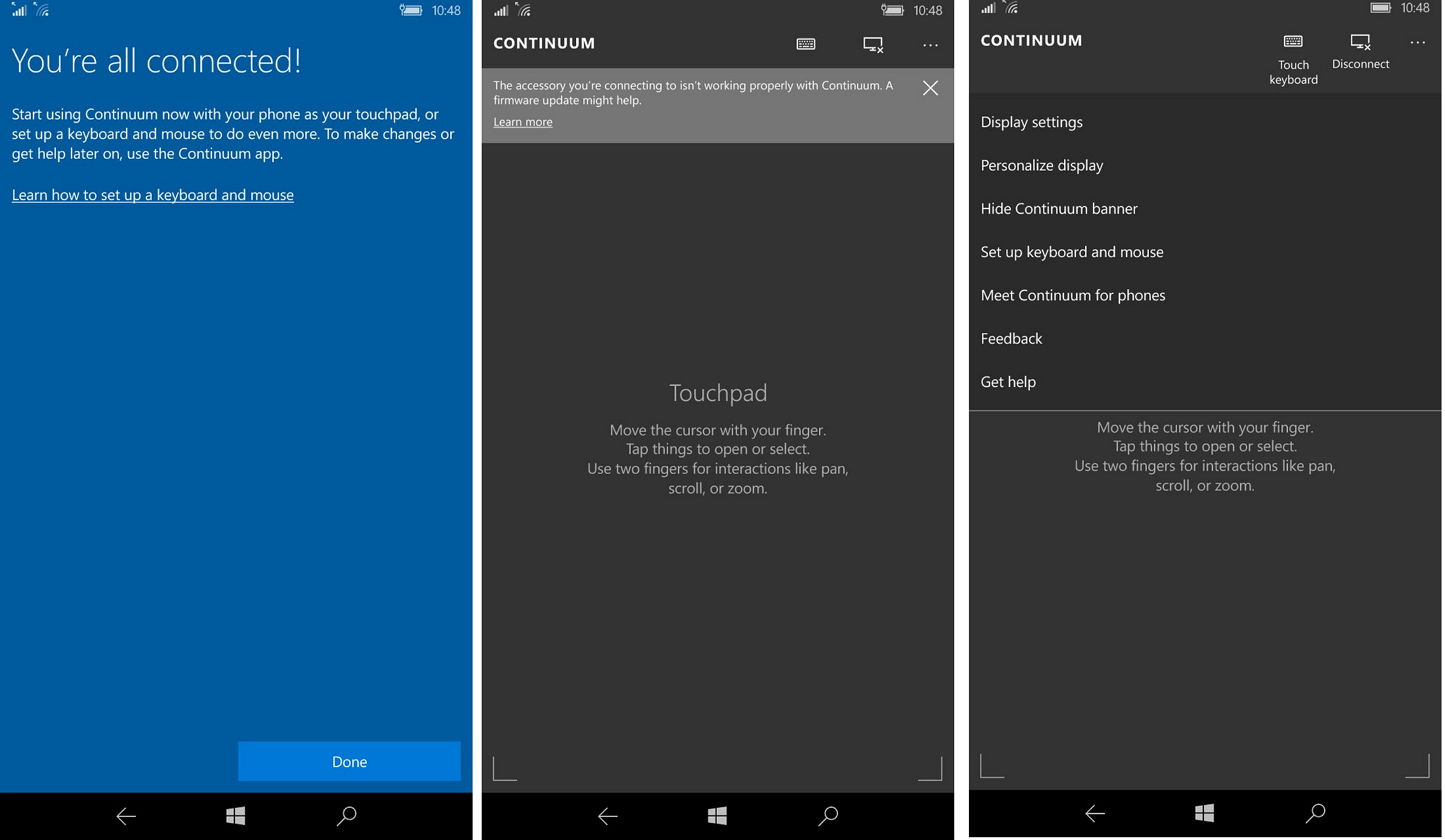Screen dimensions: 1445x840
Task: Tap 'You're all connected!' heading
Action: 157,60
